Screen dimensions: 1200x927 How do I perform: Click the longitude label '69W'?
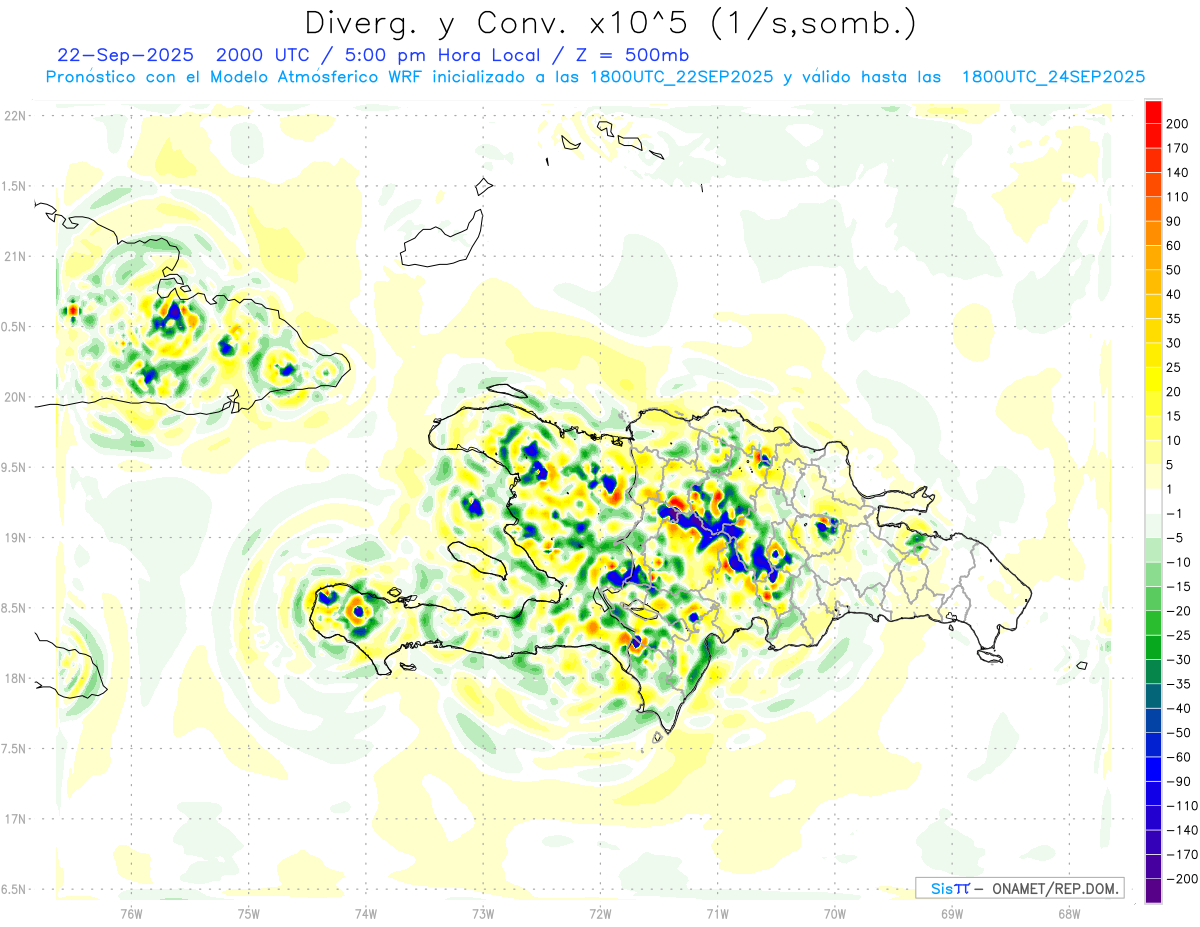click(x=952, y=913)
